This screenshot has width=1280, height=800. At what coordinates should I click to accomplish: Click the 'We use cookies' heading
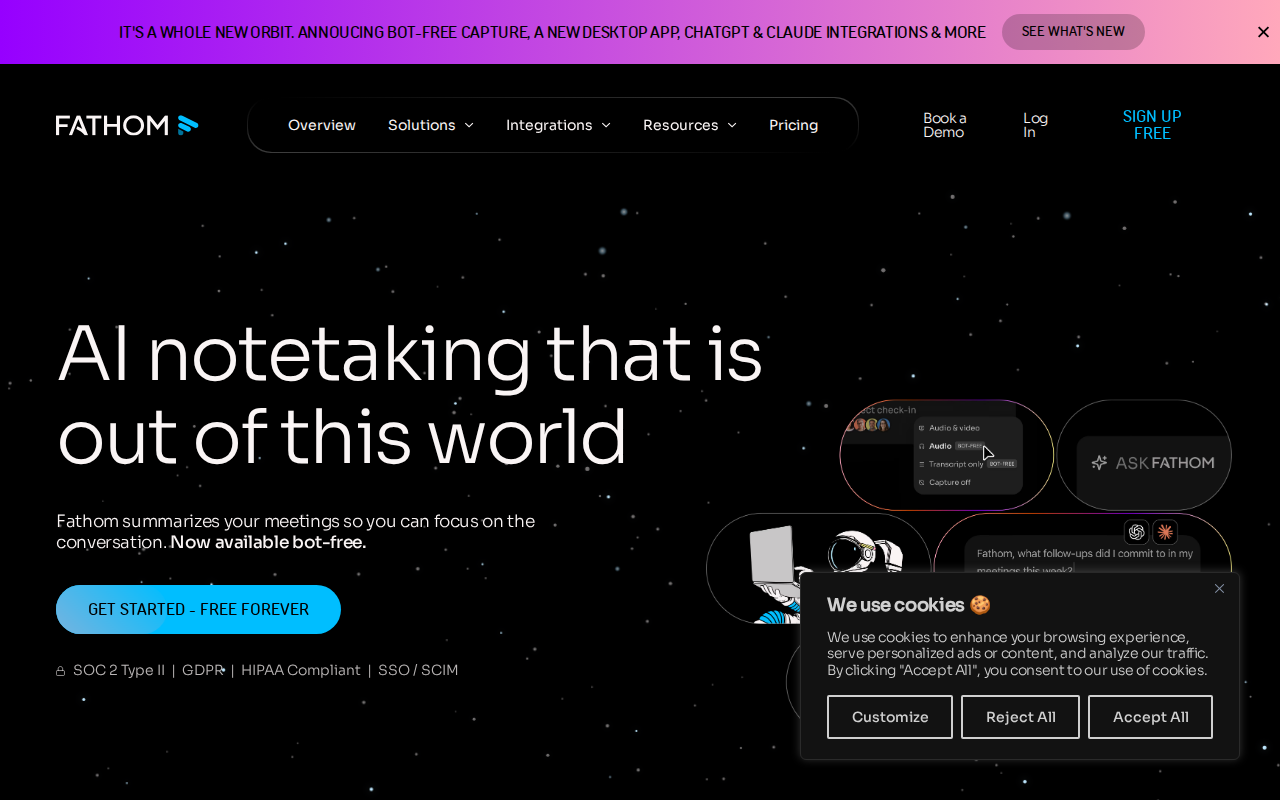coord(908,605)
